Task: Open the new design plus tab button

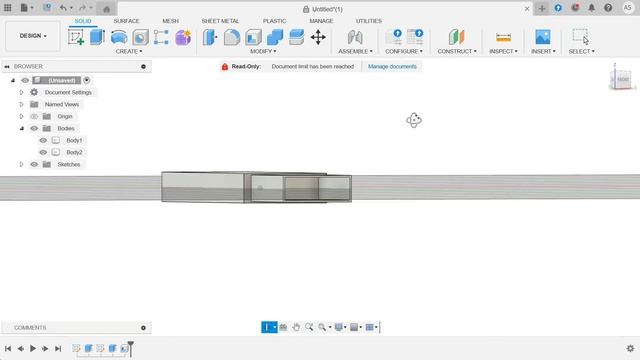Action: (542, 9)
